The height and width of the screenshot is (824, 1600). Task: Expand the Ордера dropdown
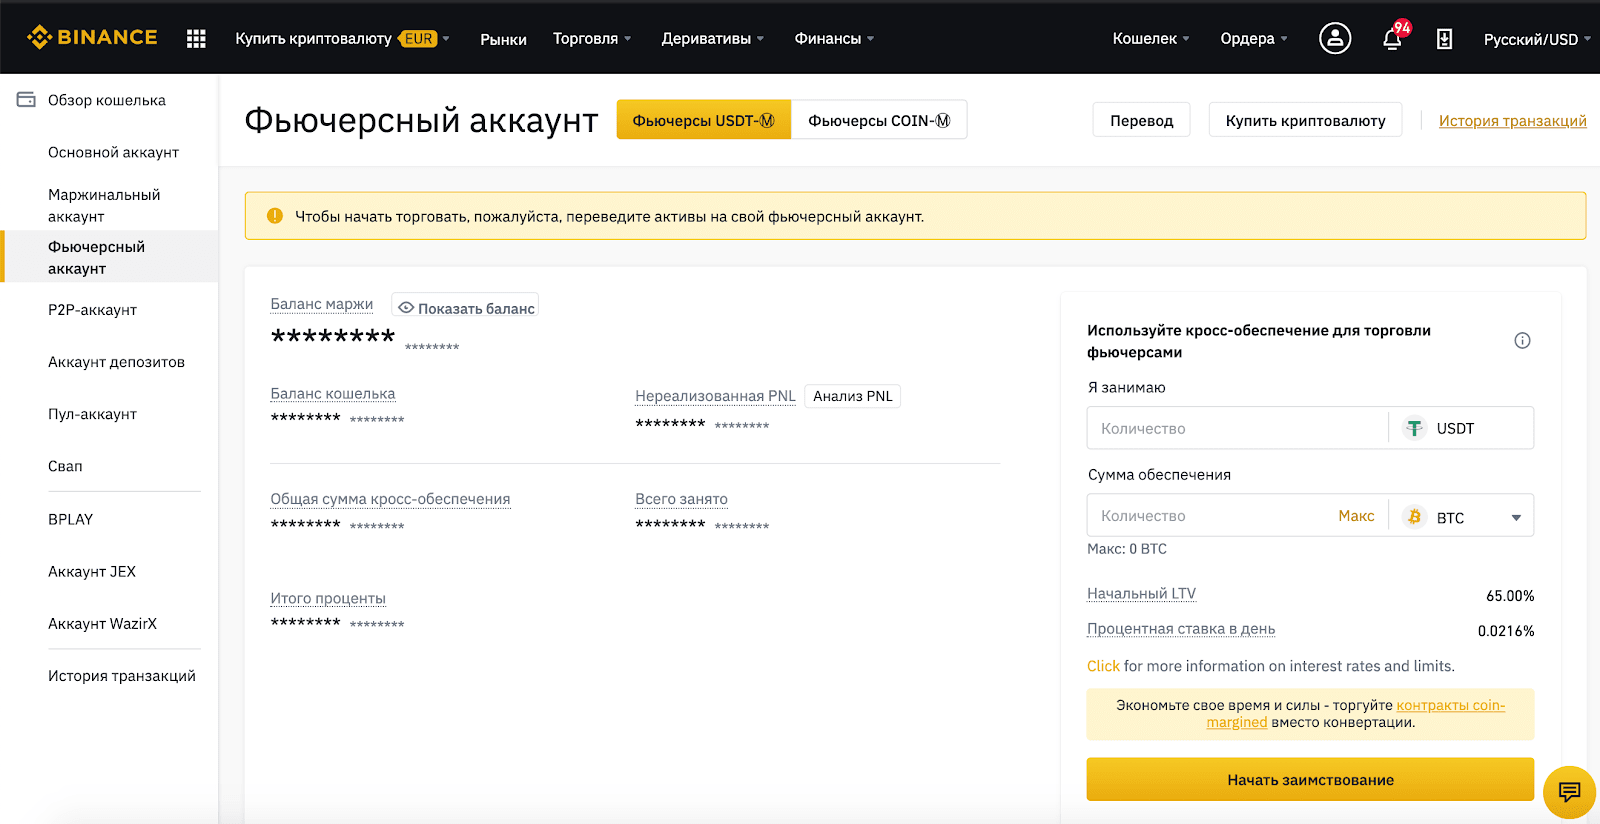point(1254,38)
